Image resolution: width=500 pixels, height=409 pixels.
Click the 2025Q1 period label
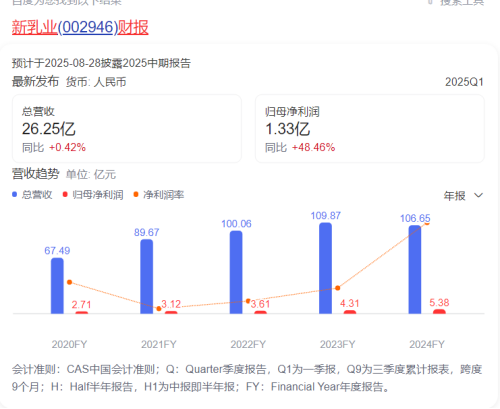click(x=464, y=82)
